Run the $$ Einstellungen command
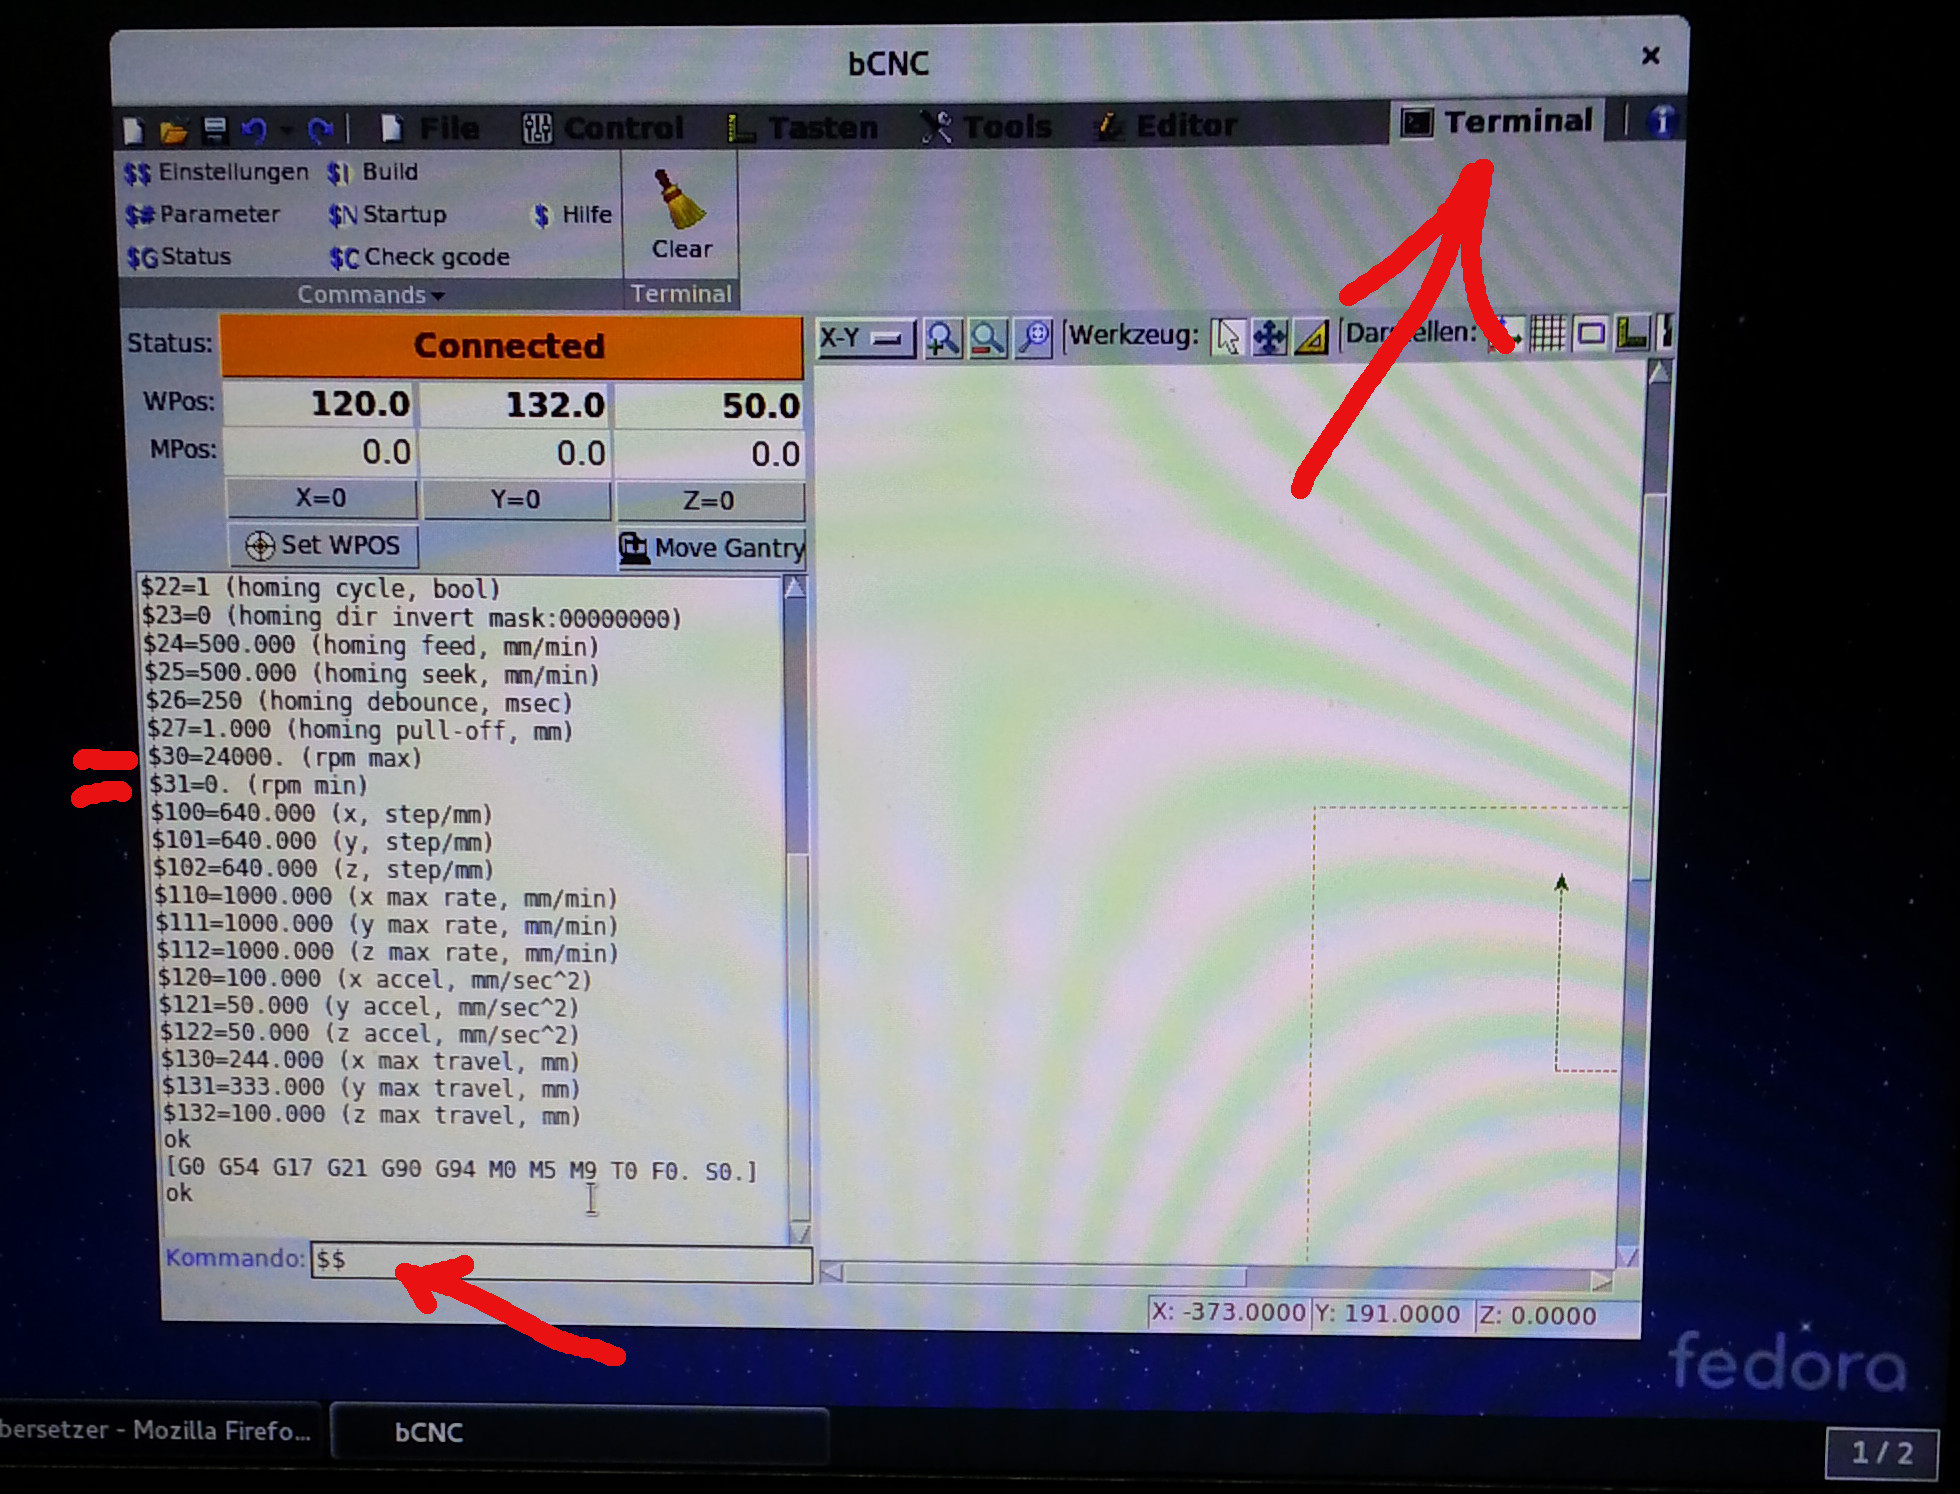Screen dimensions: 1960x1494 coord(216,172)
